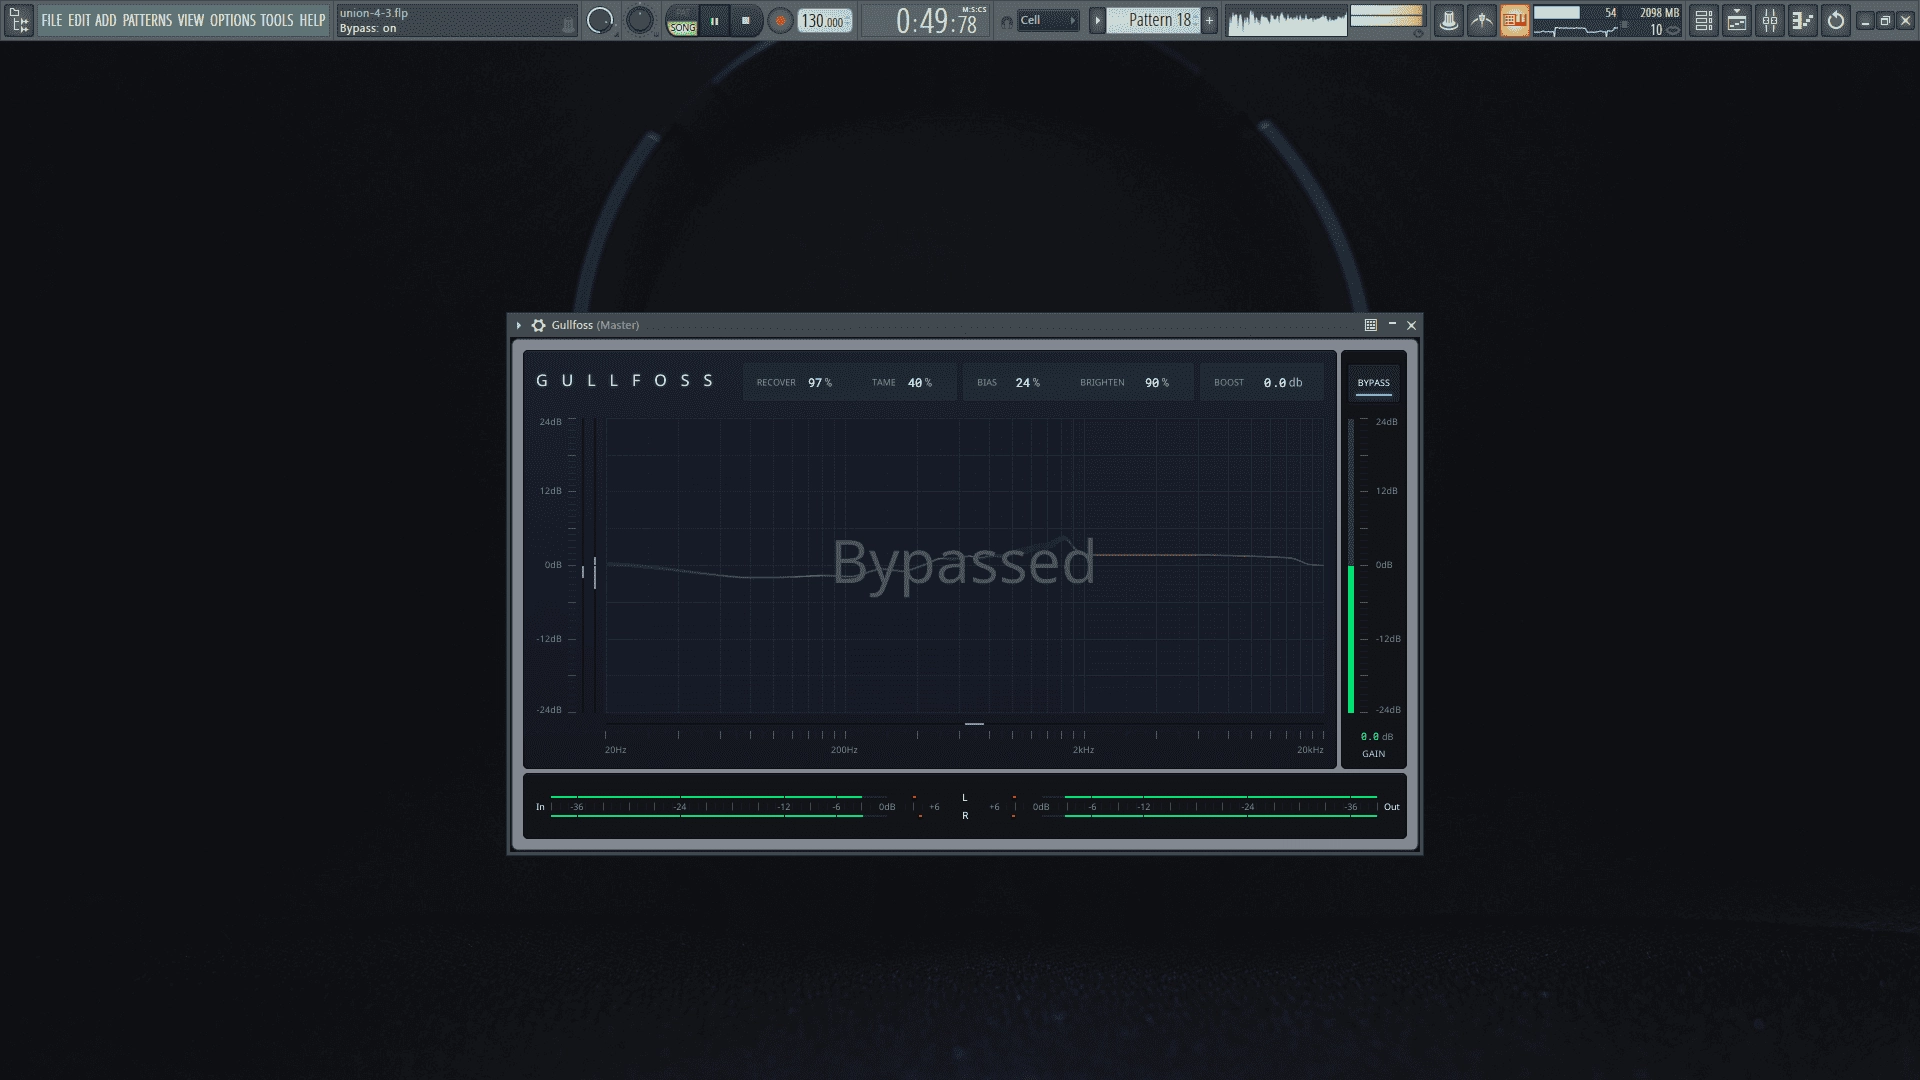Viewport: 1920px width, 1080px height.
Task: Click the GULLFOSS logo
Action: coord(625,381)
